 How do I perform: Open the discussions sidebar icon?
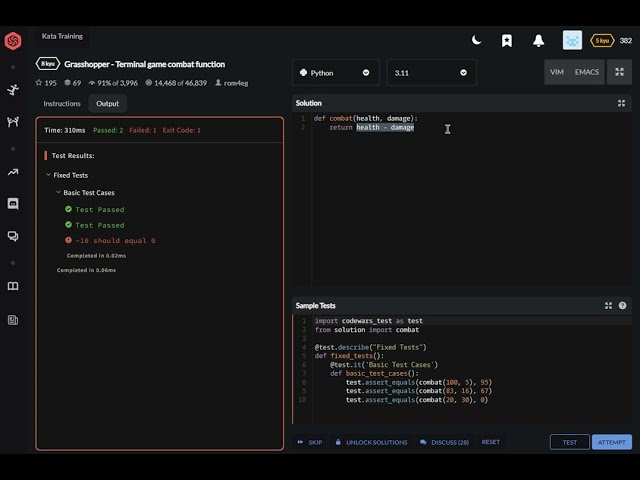pyautogui.click(x=13, y=236)
